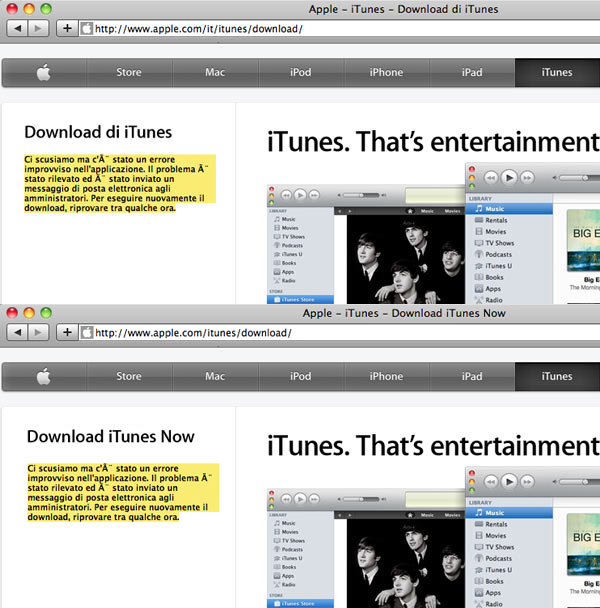Screen dimensions: 600x608
Task: Click the plus bookmark button in the 'Download di iTunes' window
Action: 68,28
